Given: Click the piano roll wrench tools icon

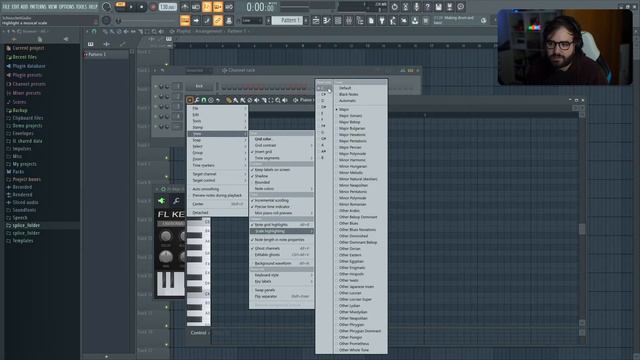Looking at the screenshot, I should point(197,100).
